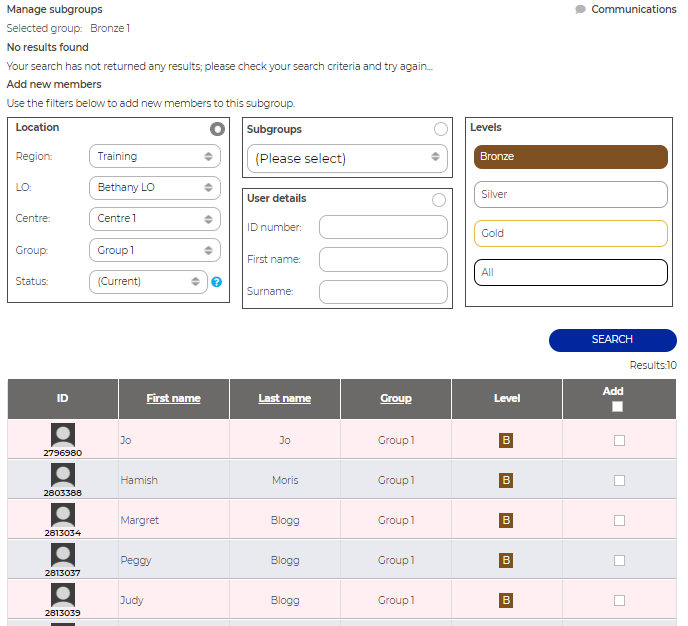Click the ID column header

coord(63,399)
